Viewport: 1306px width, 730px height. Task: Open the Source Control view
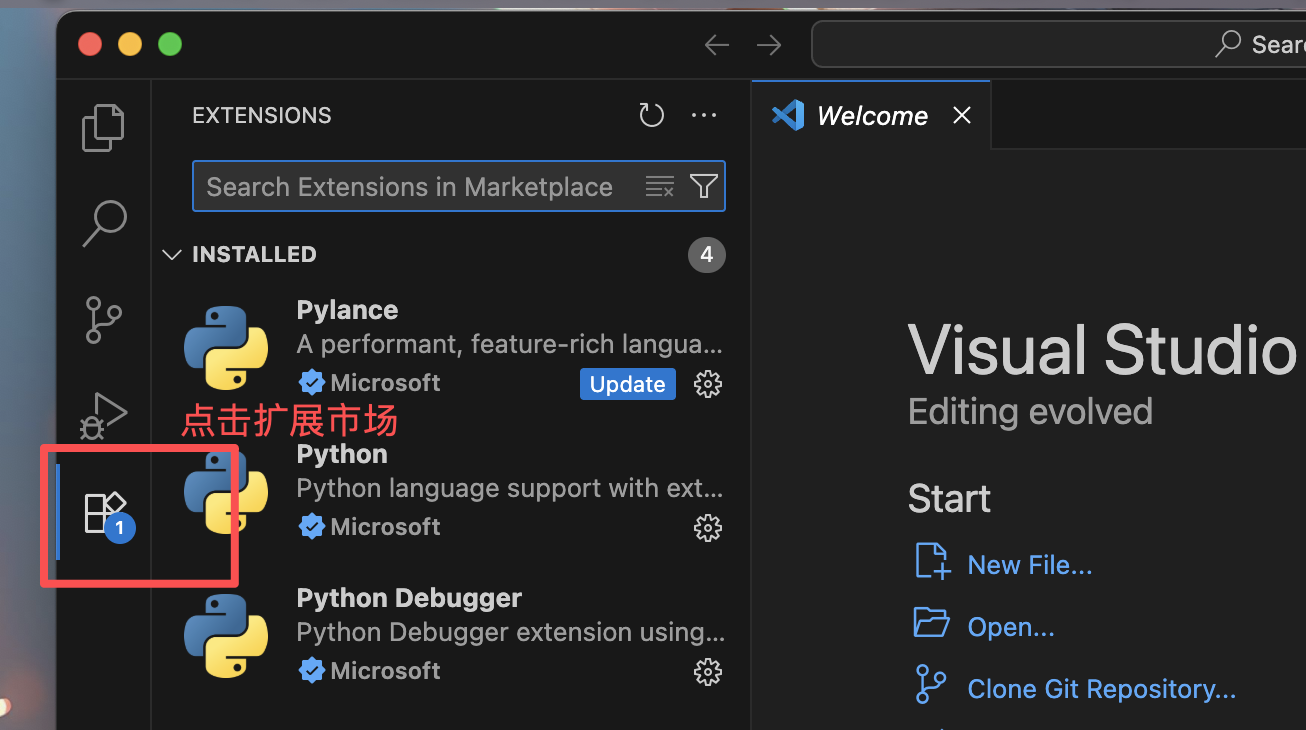[x=103, y=320]
